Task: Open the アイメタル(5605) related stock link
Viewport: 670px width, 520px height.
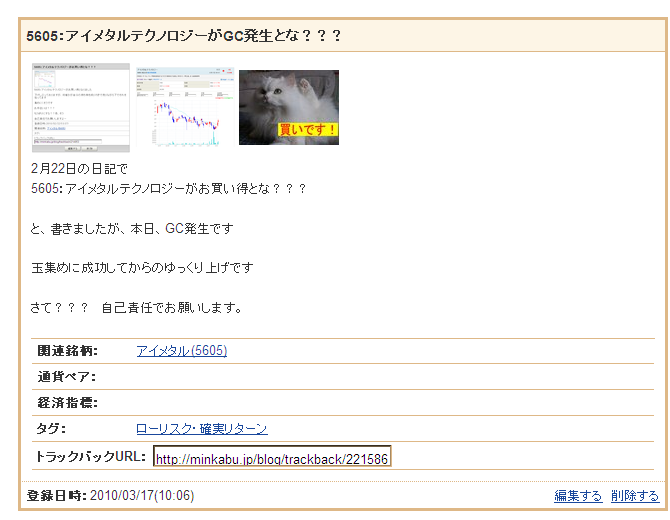Action: click(182, 351)
